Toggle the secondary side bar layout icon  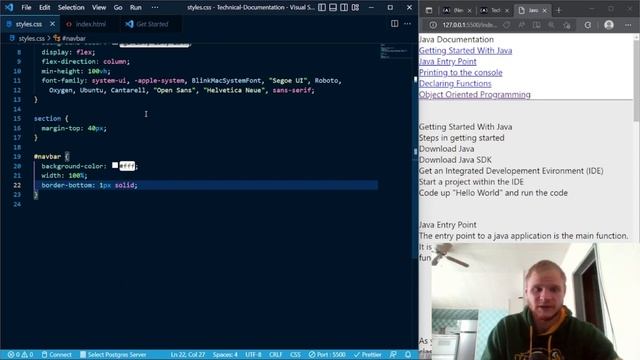344,7
